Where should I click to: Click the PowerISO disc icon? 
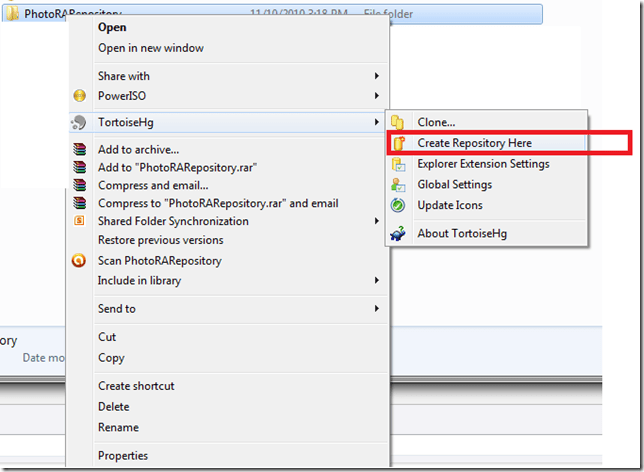coord(80,96)
